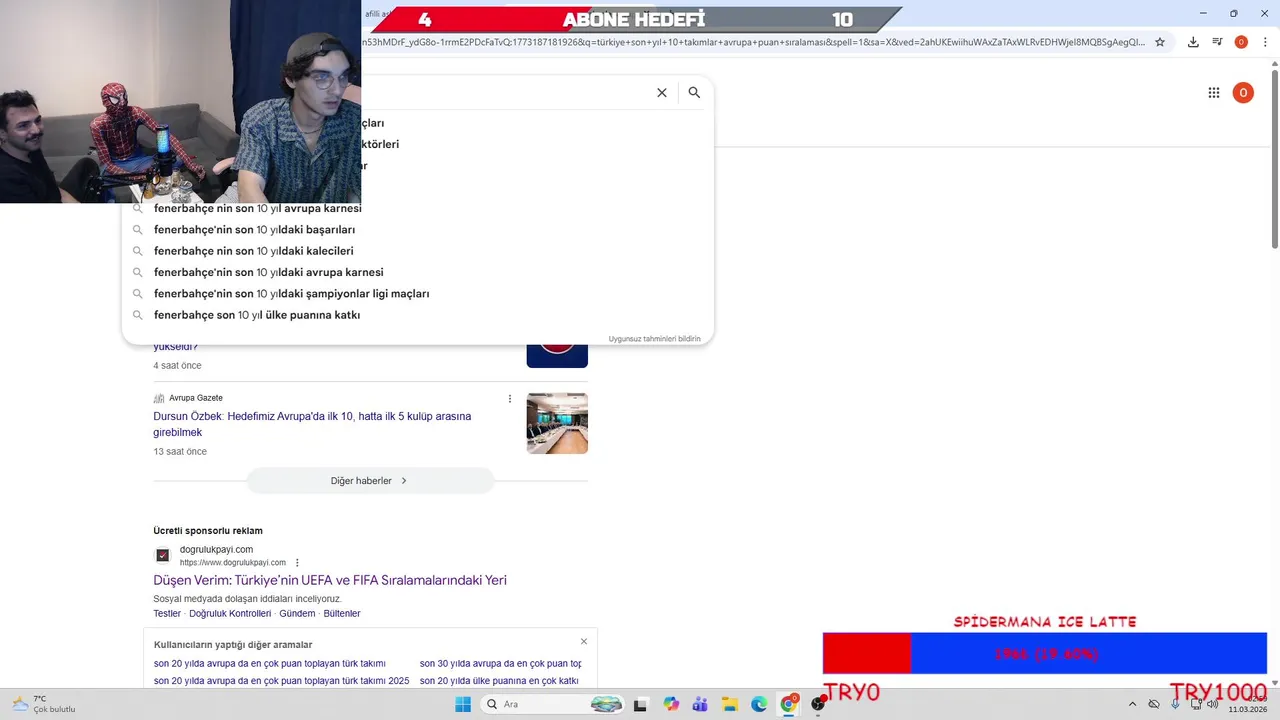Viewport: 1280px width, 720px height.
Task: Click the taskbar search field 'Ara'
Action: point(552,704)
